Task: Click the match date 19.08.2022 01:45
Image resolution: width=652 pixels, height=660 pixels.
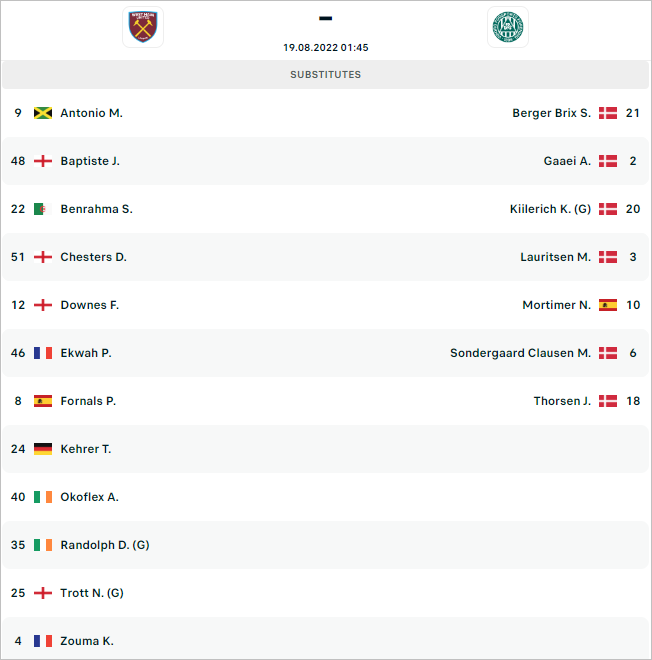Action: click(325, 48)
